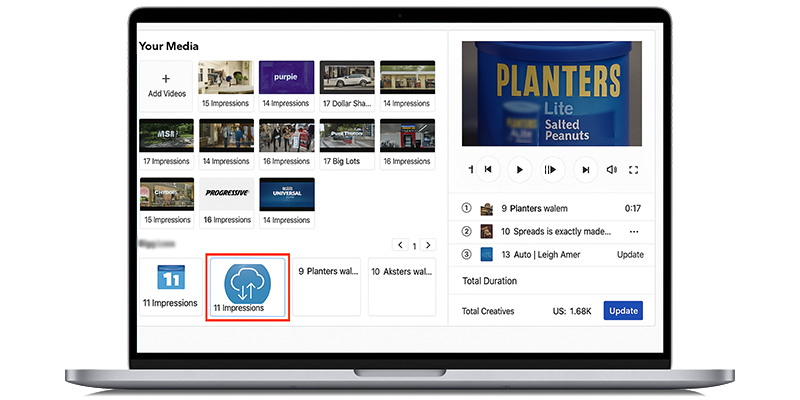This screenshot has height=400, width=800.
Task: Click blue thumbnail icon of Auto row
Action: pos(487,255)
